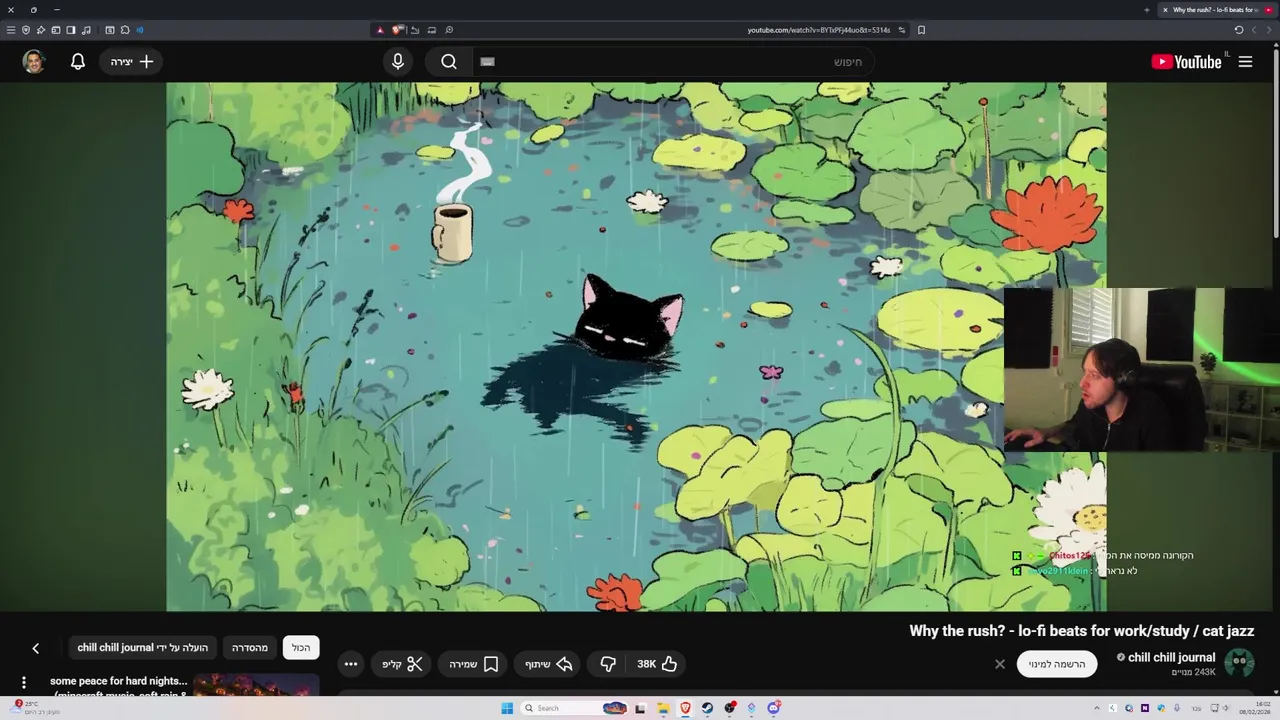Screen dimensions: 1280x720
Task: Share the video via שיתוף button
Action: 548,664
